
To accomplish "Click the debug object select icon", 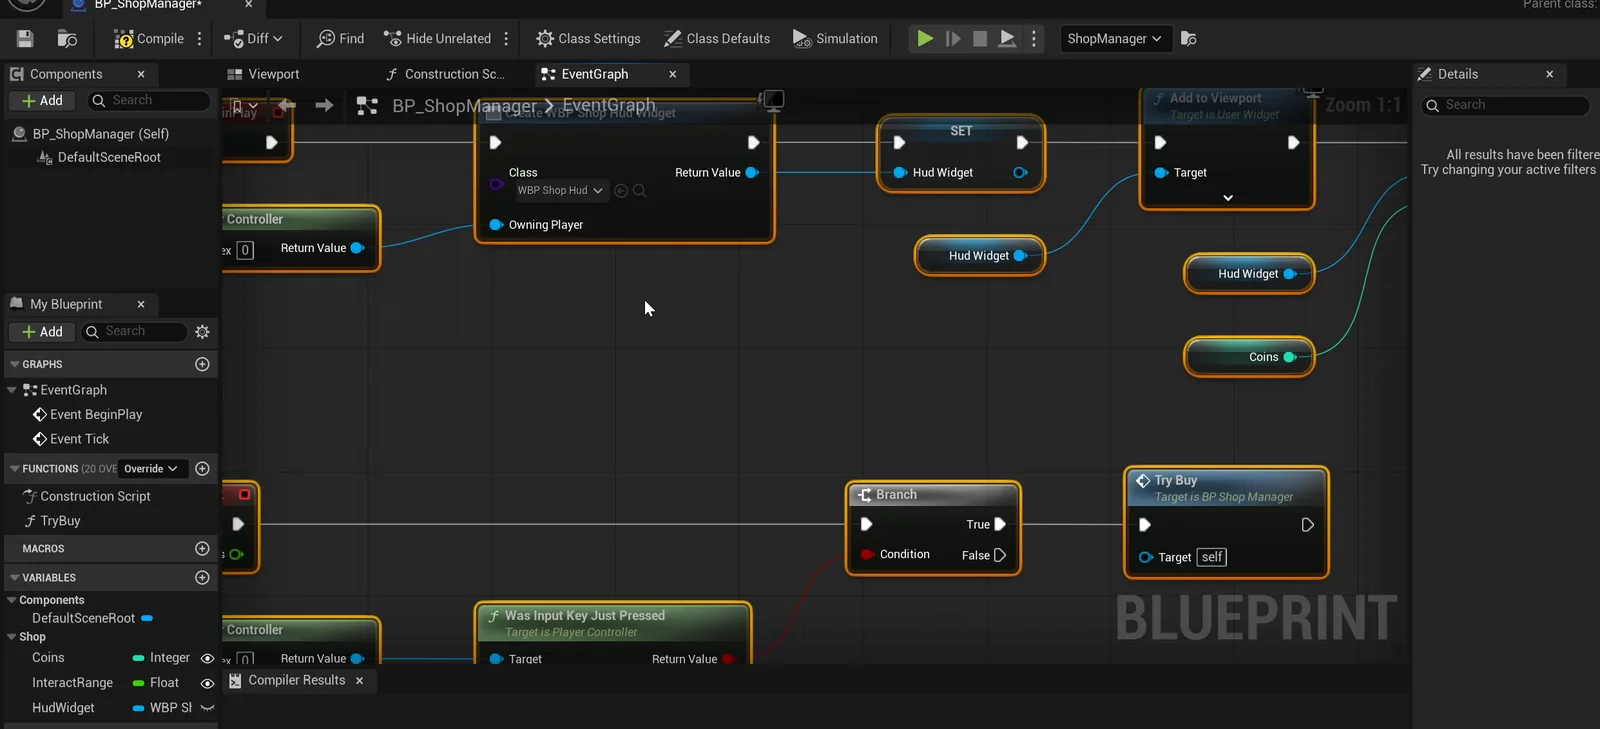I will pyautogui.click(x=1189, y=39).
